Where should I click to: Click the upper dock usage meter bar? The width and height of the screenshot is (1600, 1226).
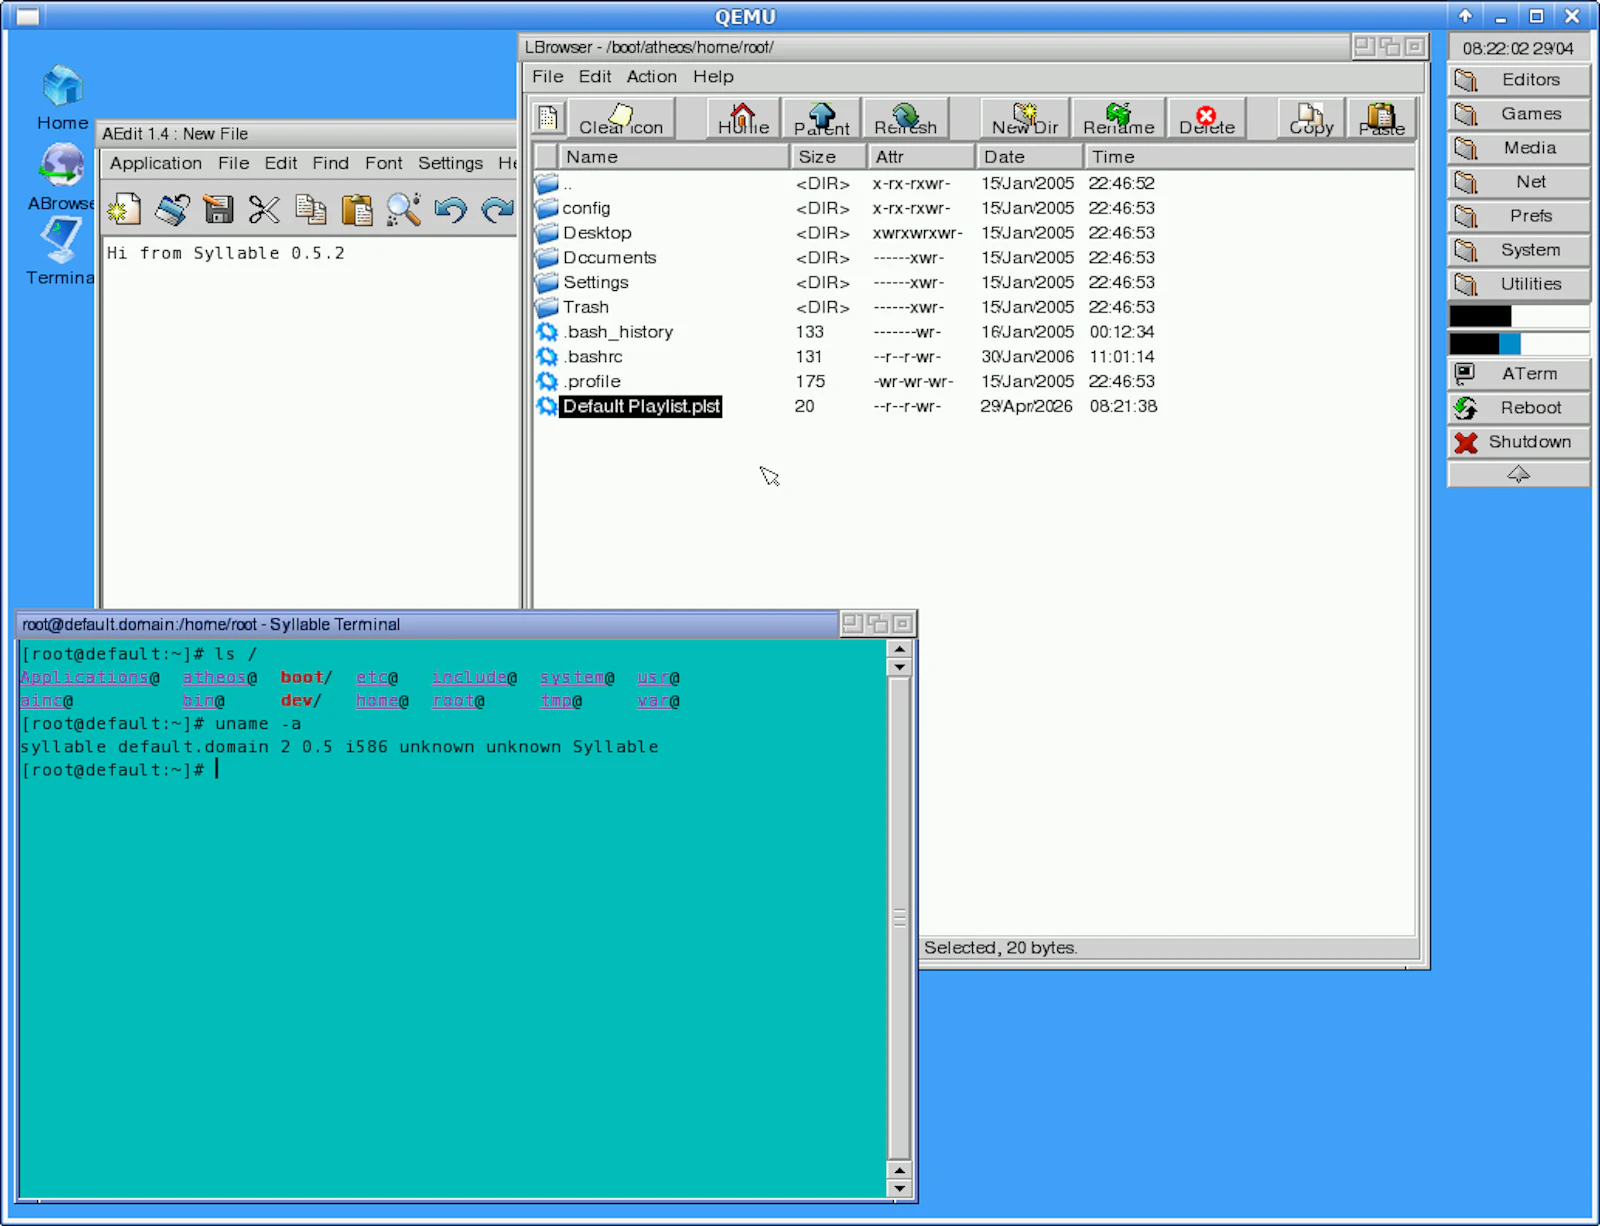[x=1518, y=316]
